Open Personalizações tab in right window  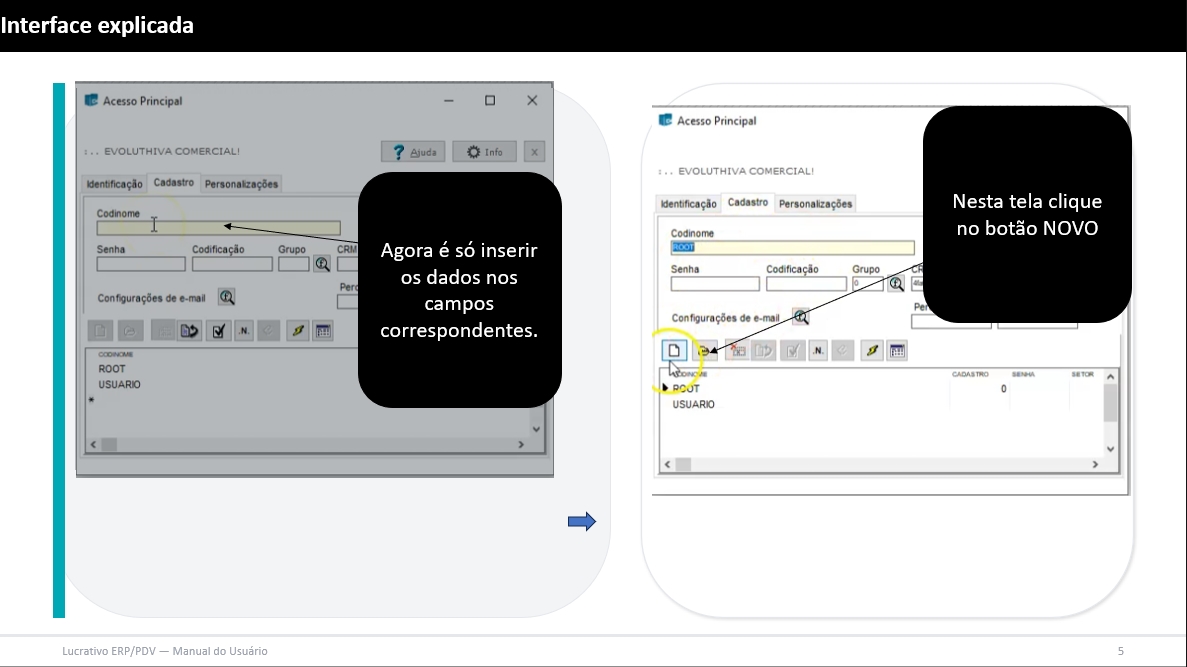click(815, 204)
